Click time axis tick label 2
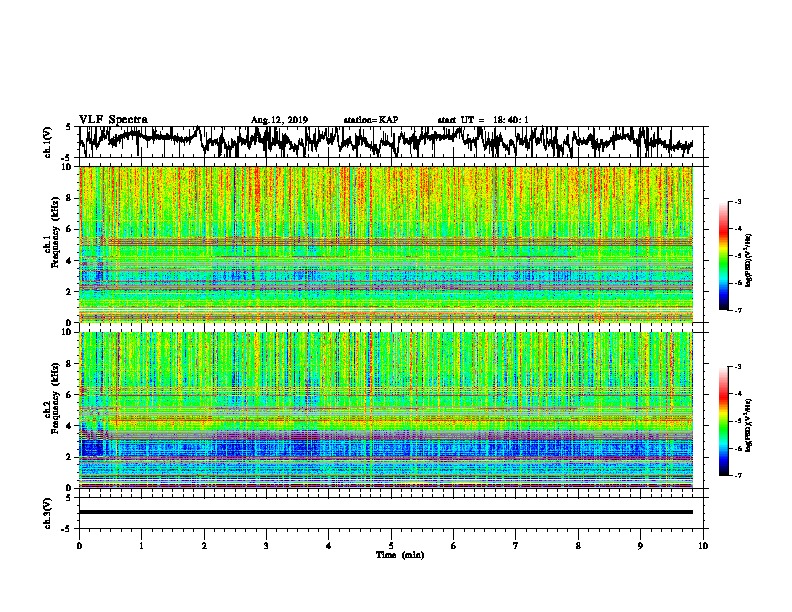This screenshot has height=612, width=792. pos(204,546)
